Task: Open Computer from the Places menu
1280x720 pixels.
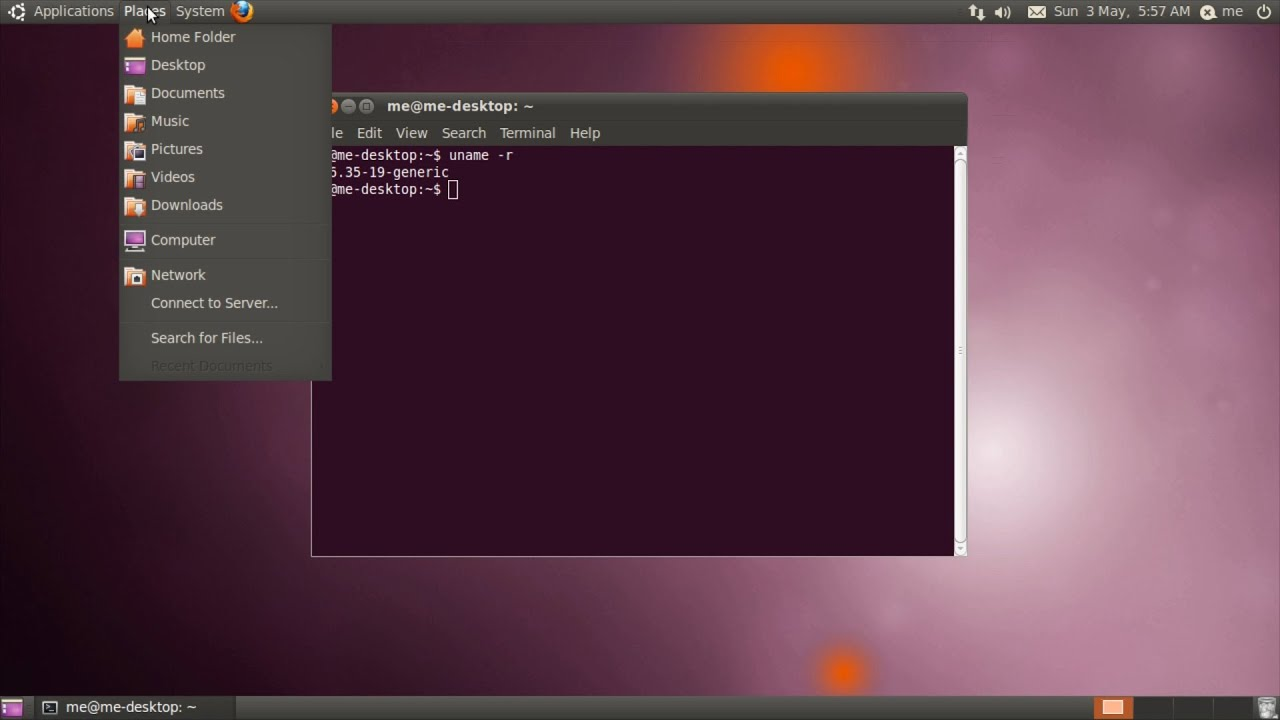Action: 225,240
